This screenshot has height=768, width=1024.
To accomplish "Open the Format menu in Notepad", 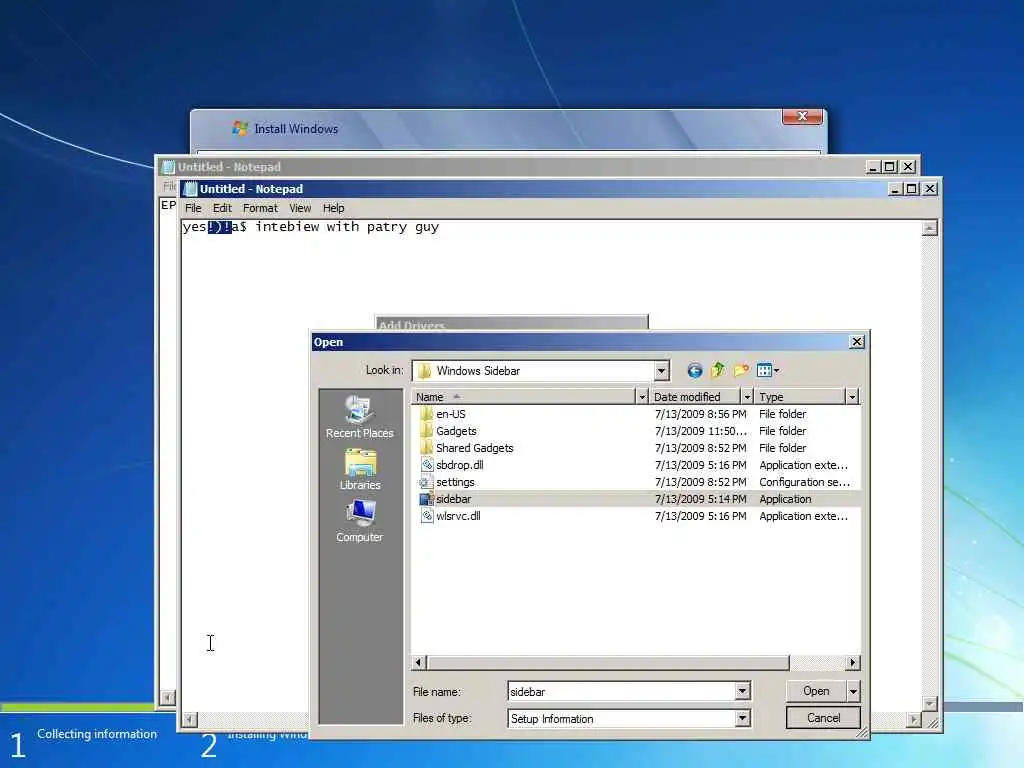I will coord(260,208).
